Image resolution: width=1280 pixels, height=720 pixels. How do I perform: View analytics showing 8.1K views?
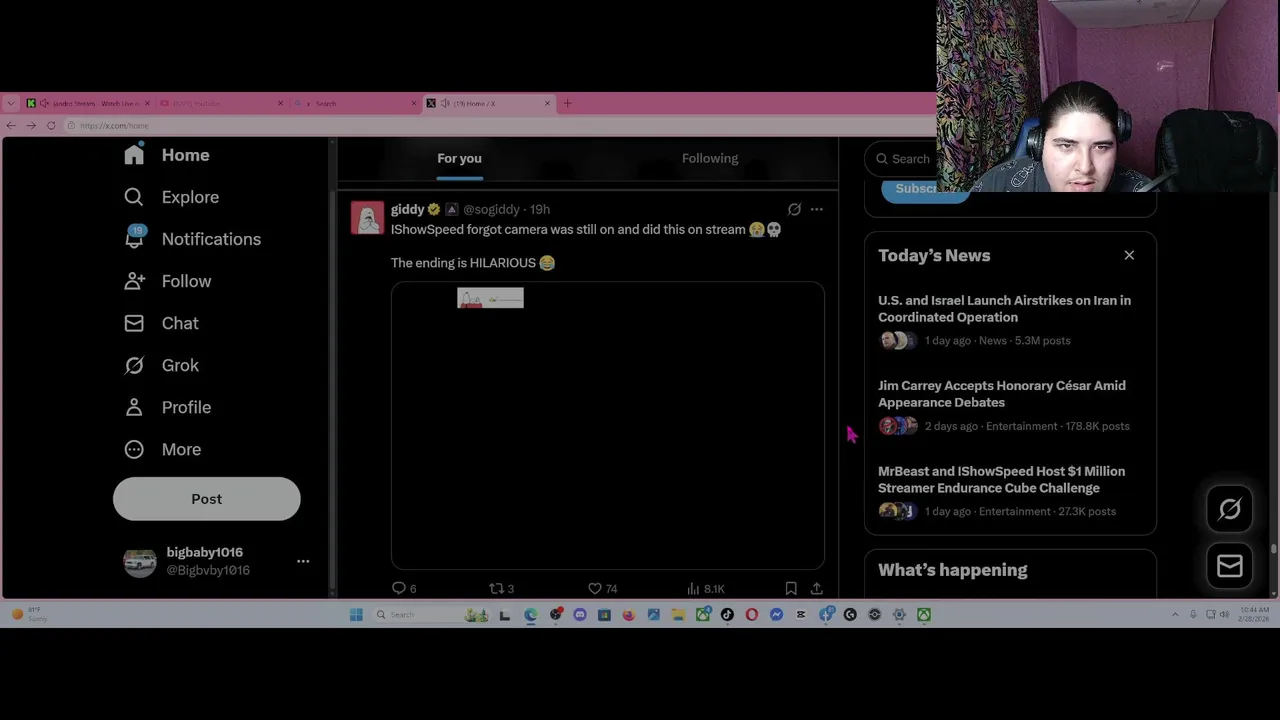706,588
